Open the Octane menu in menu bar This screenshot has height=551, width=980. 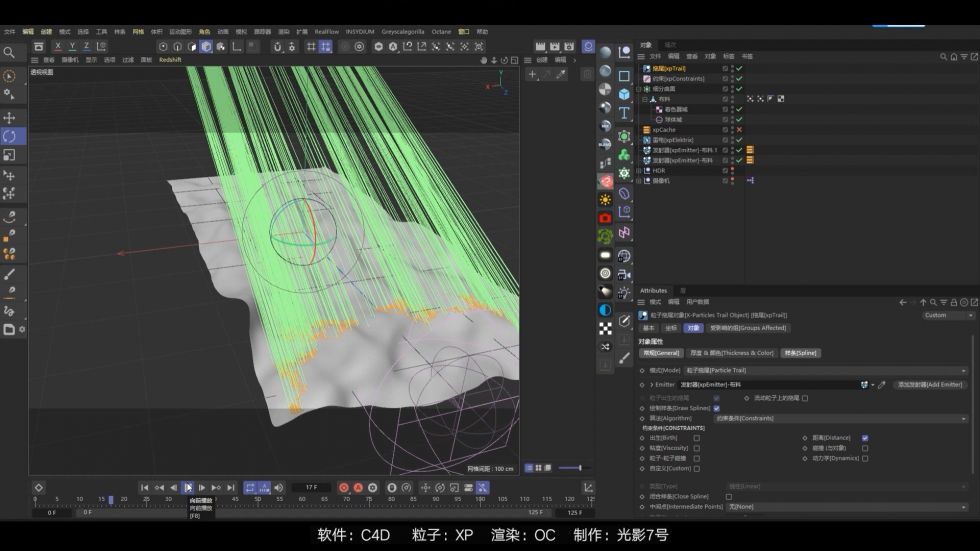440,31
